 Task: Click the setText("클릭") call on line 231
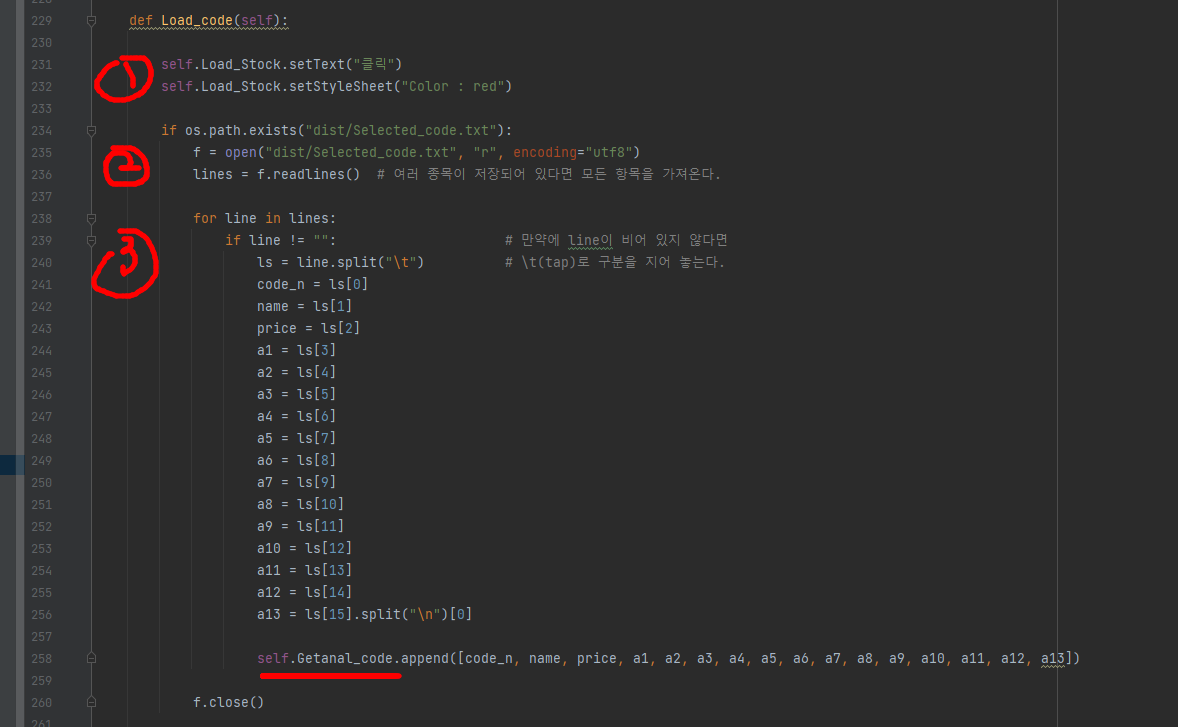click(x=346, y=65)
